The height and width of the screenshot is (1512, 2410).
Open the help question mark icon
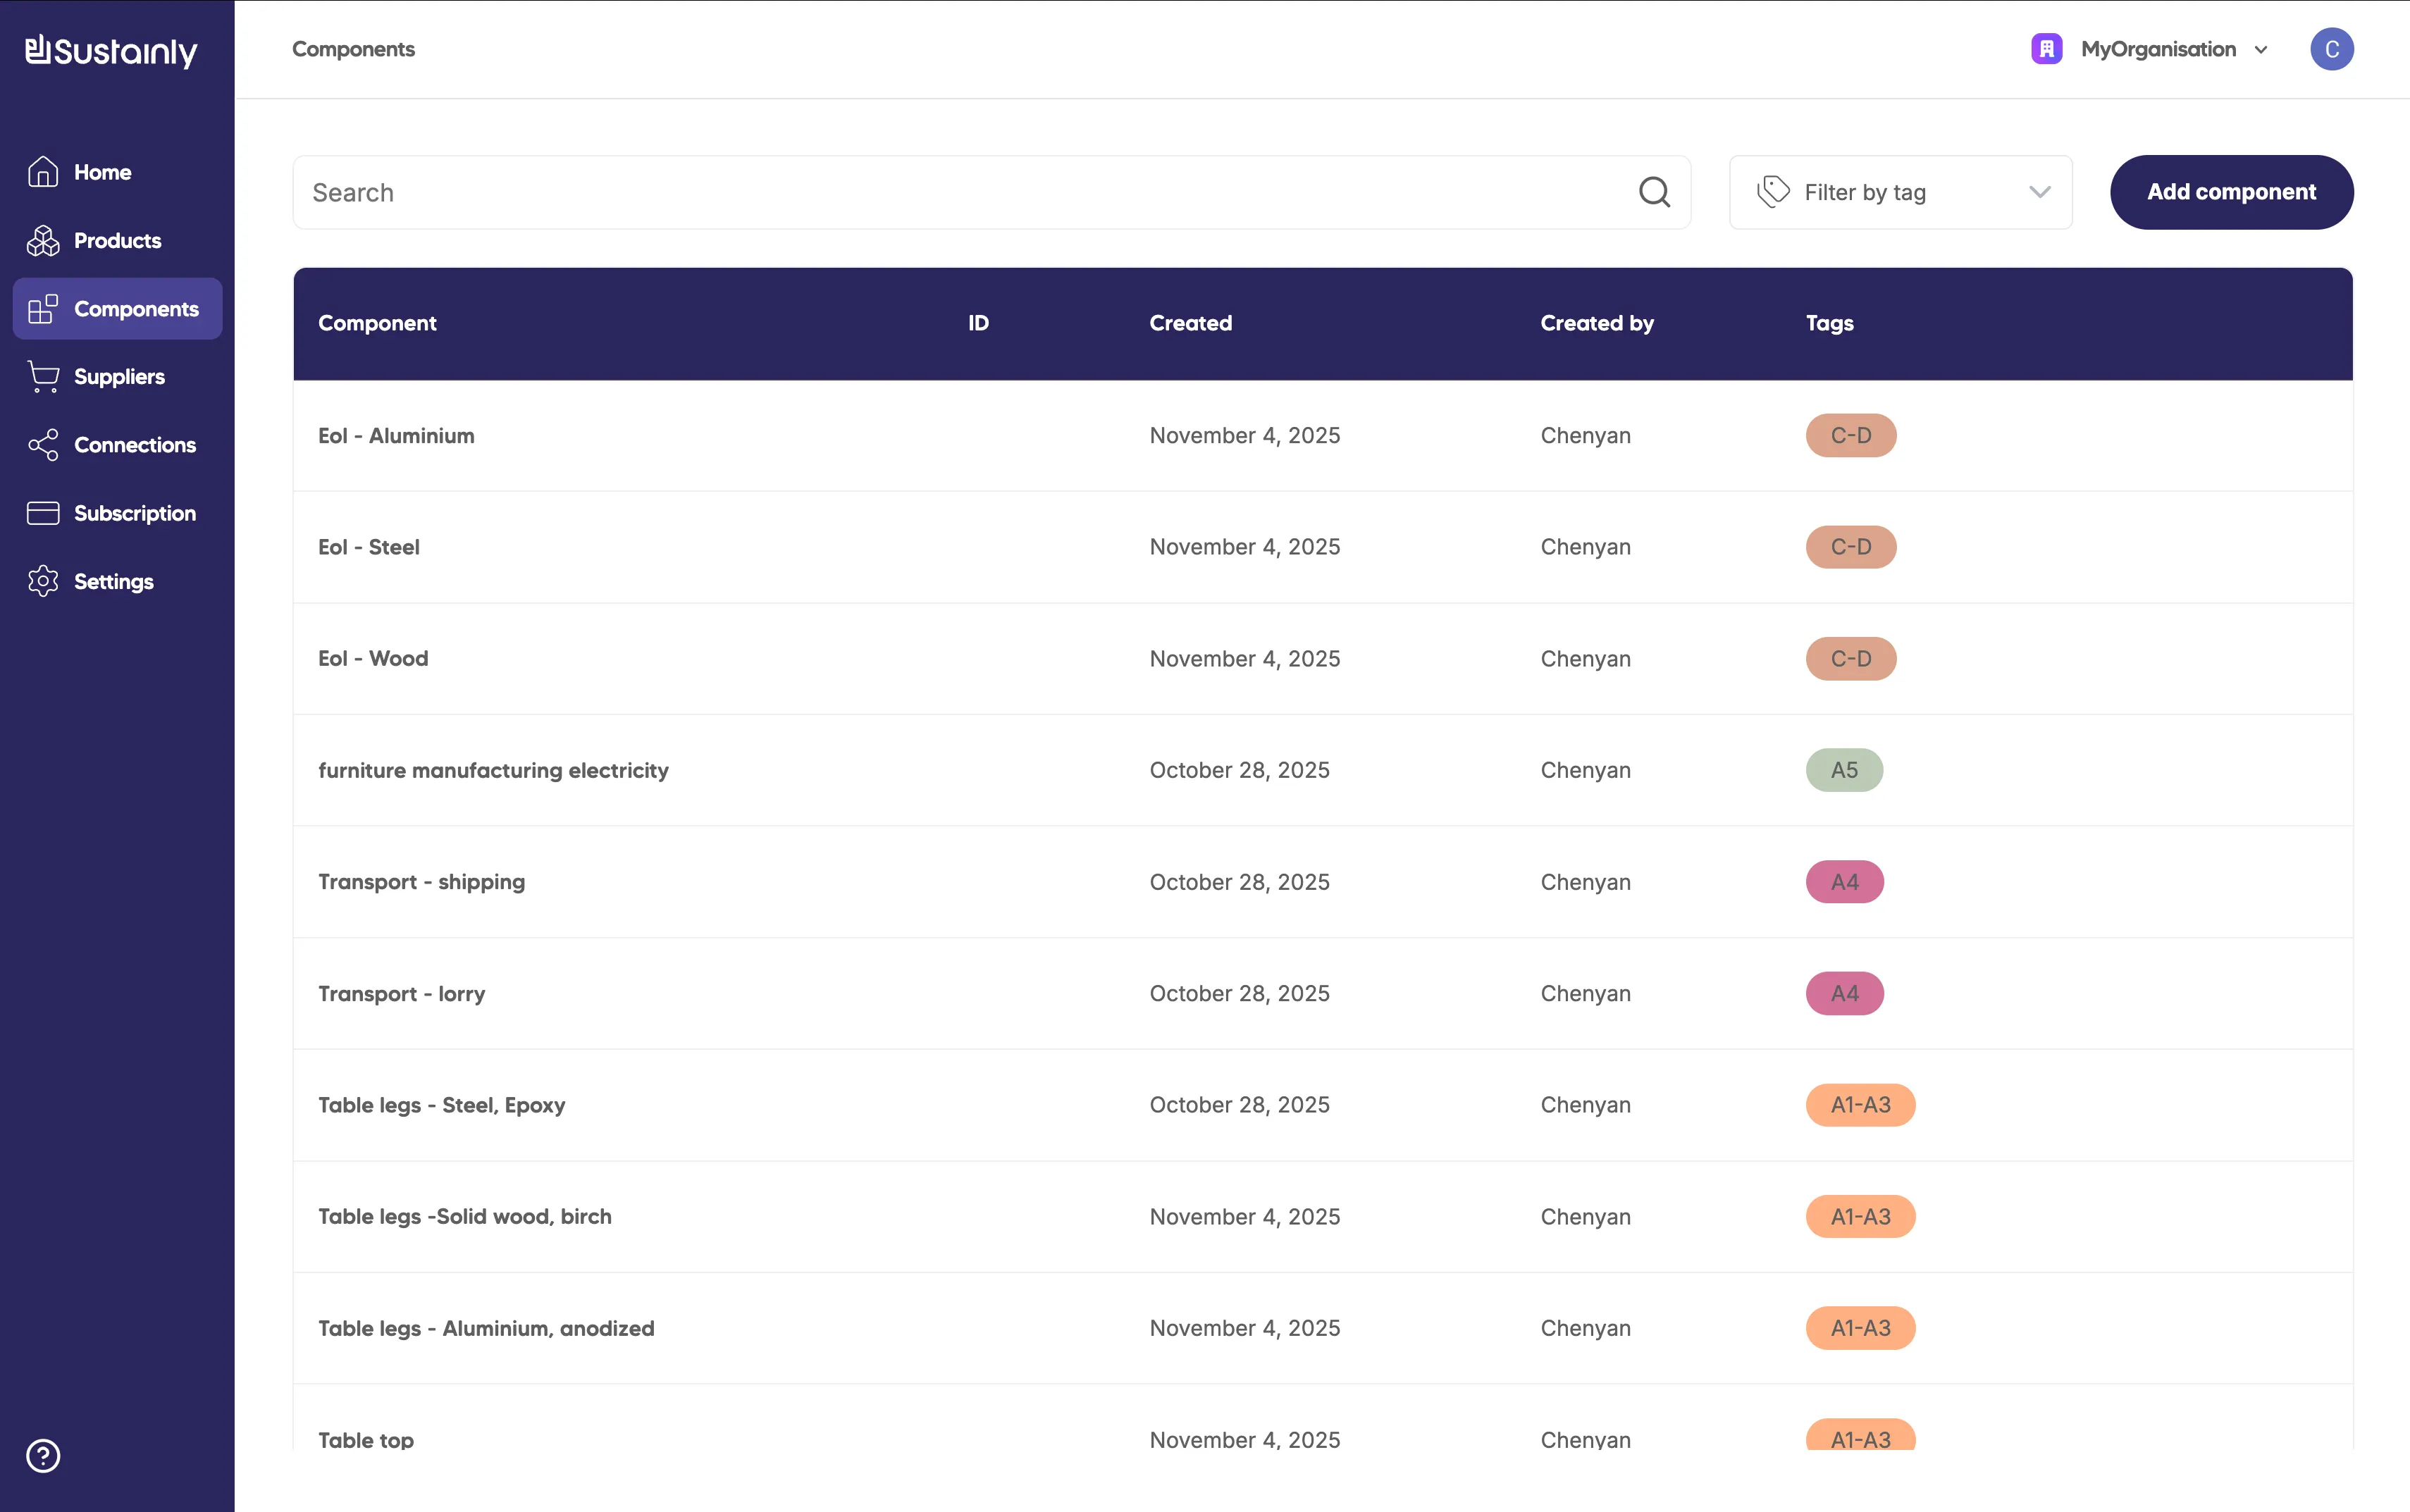(43, 1456)
